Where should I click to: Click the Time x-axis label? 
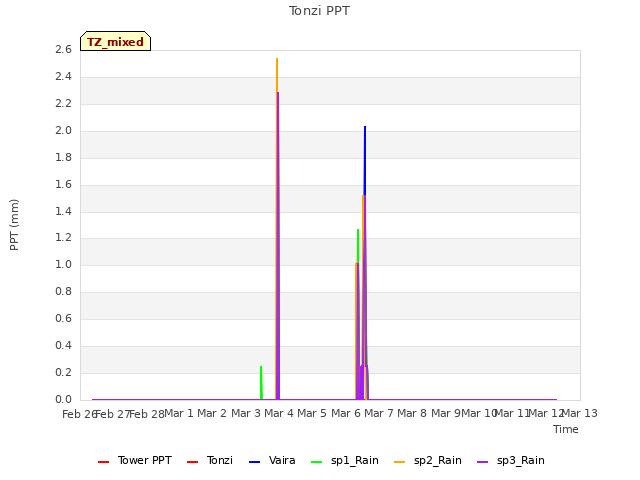tap(566, 429)
